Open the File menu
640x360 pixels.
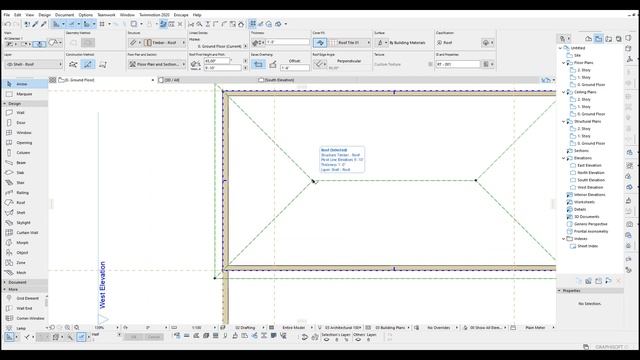pyautogui.click(x=7, y=15)
